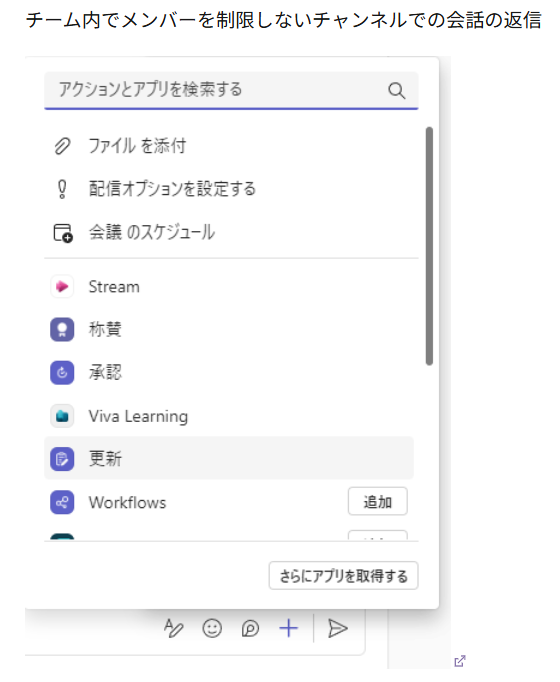Click the send arrow icon

[337, 629]
